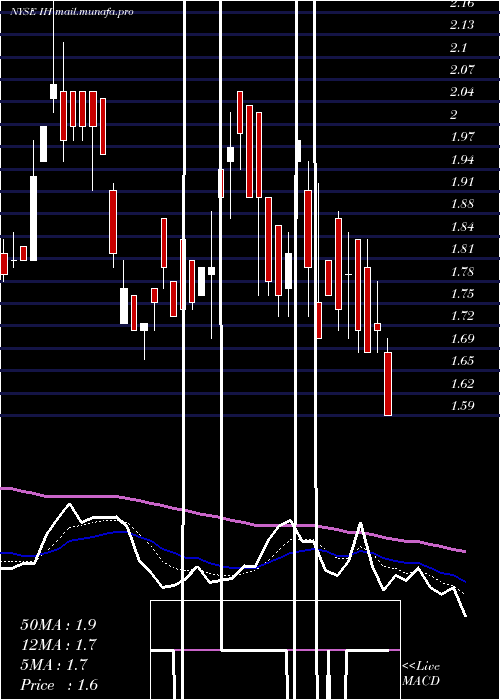Click the 1.69 price axis label
The height and width of the screenshot is (700, 500).
[x=462, y=338]
